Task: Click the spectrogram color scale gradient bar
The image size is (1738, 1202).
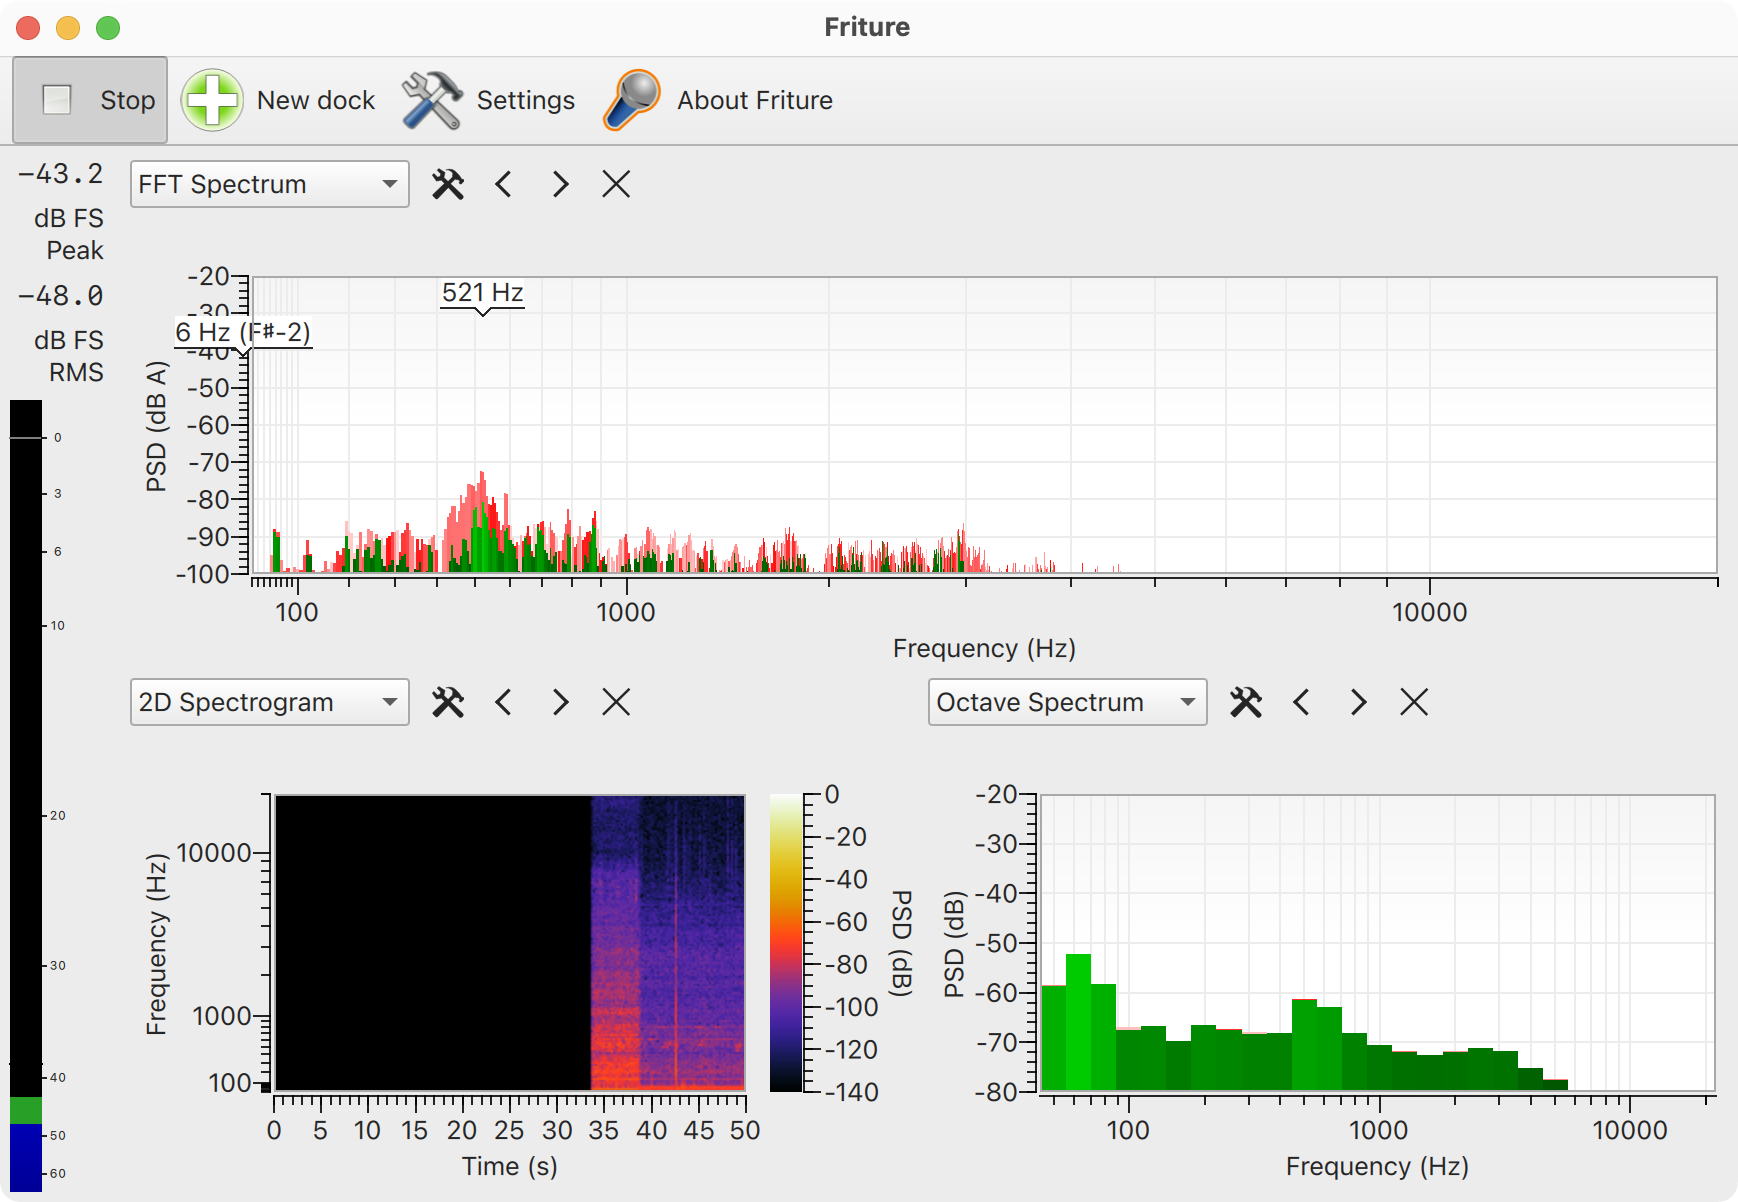Action: point(786,943)
